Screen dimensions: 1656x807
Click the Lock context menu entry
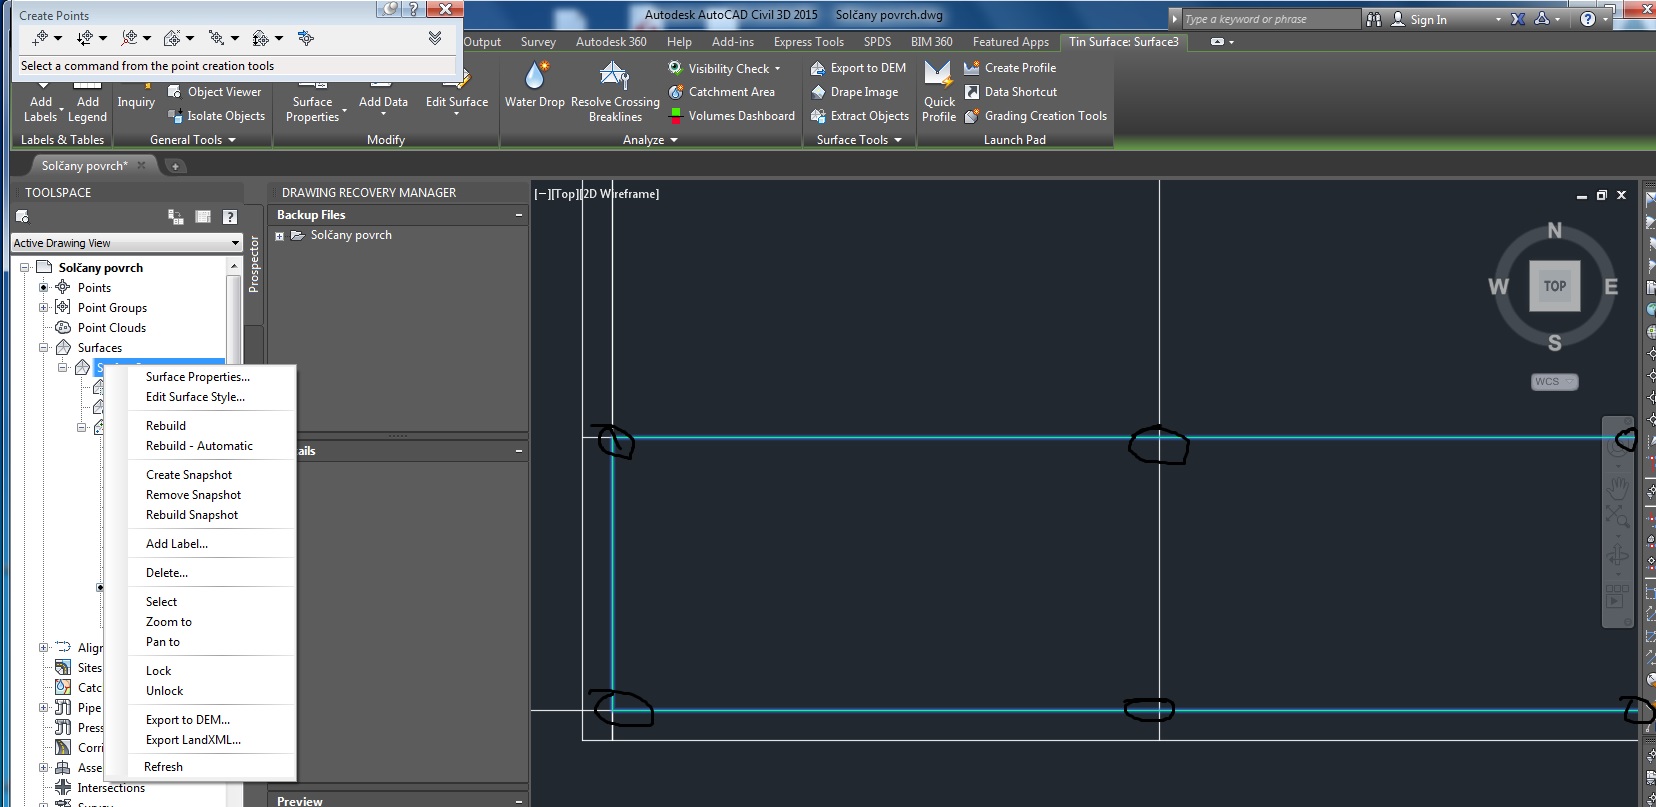(158, 671)
